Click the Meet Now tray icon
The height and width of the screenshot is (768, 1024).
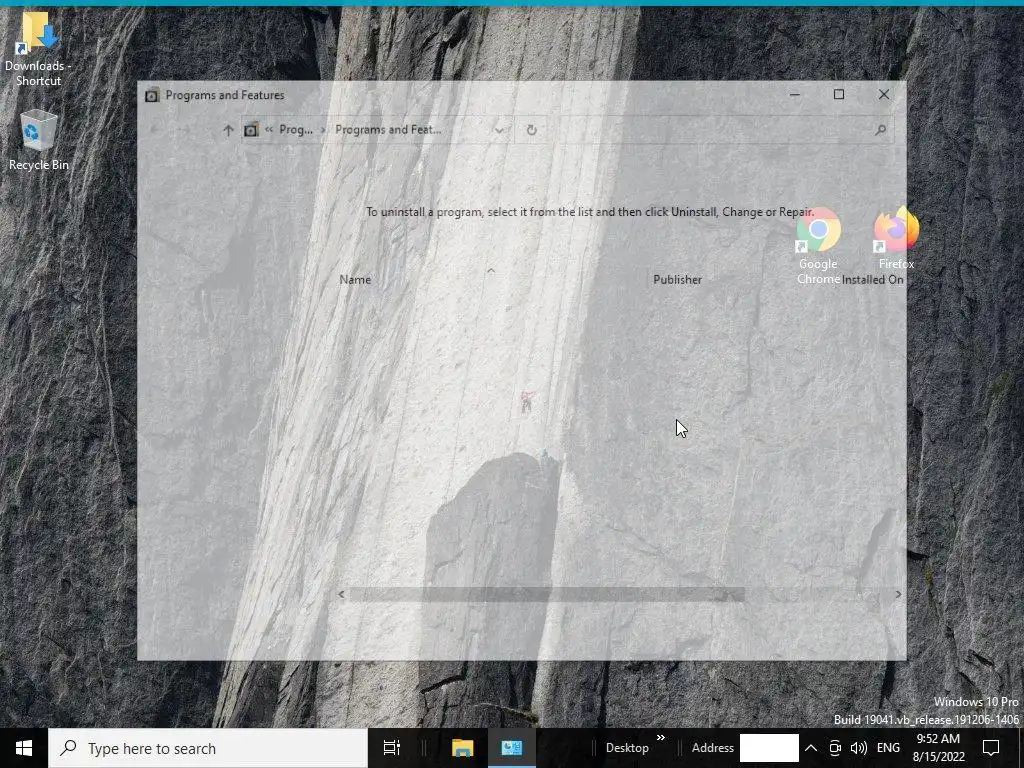tap(835, 748)
